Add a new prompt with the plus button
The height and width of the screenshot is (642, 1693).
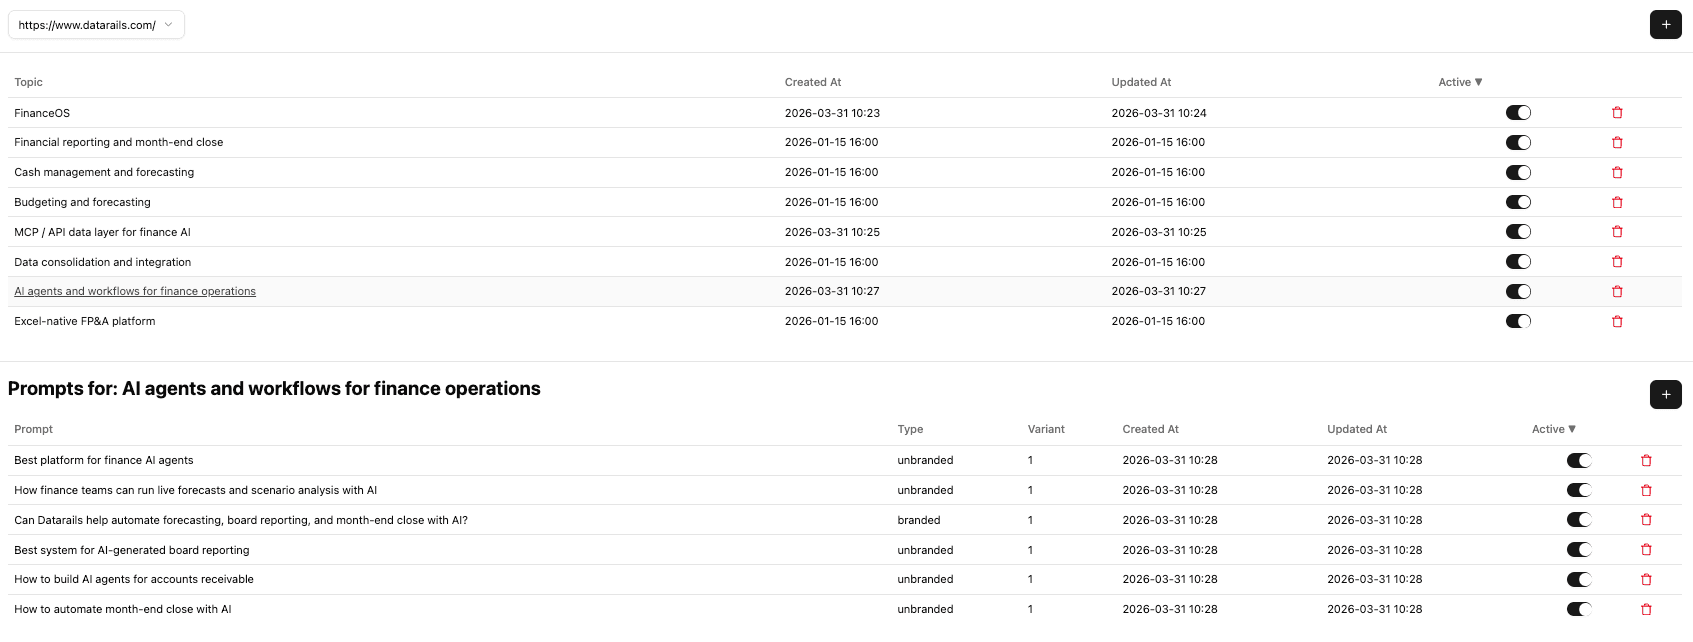point(1665,394)
